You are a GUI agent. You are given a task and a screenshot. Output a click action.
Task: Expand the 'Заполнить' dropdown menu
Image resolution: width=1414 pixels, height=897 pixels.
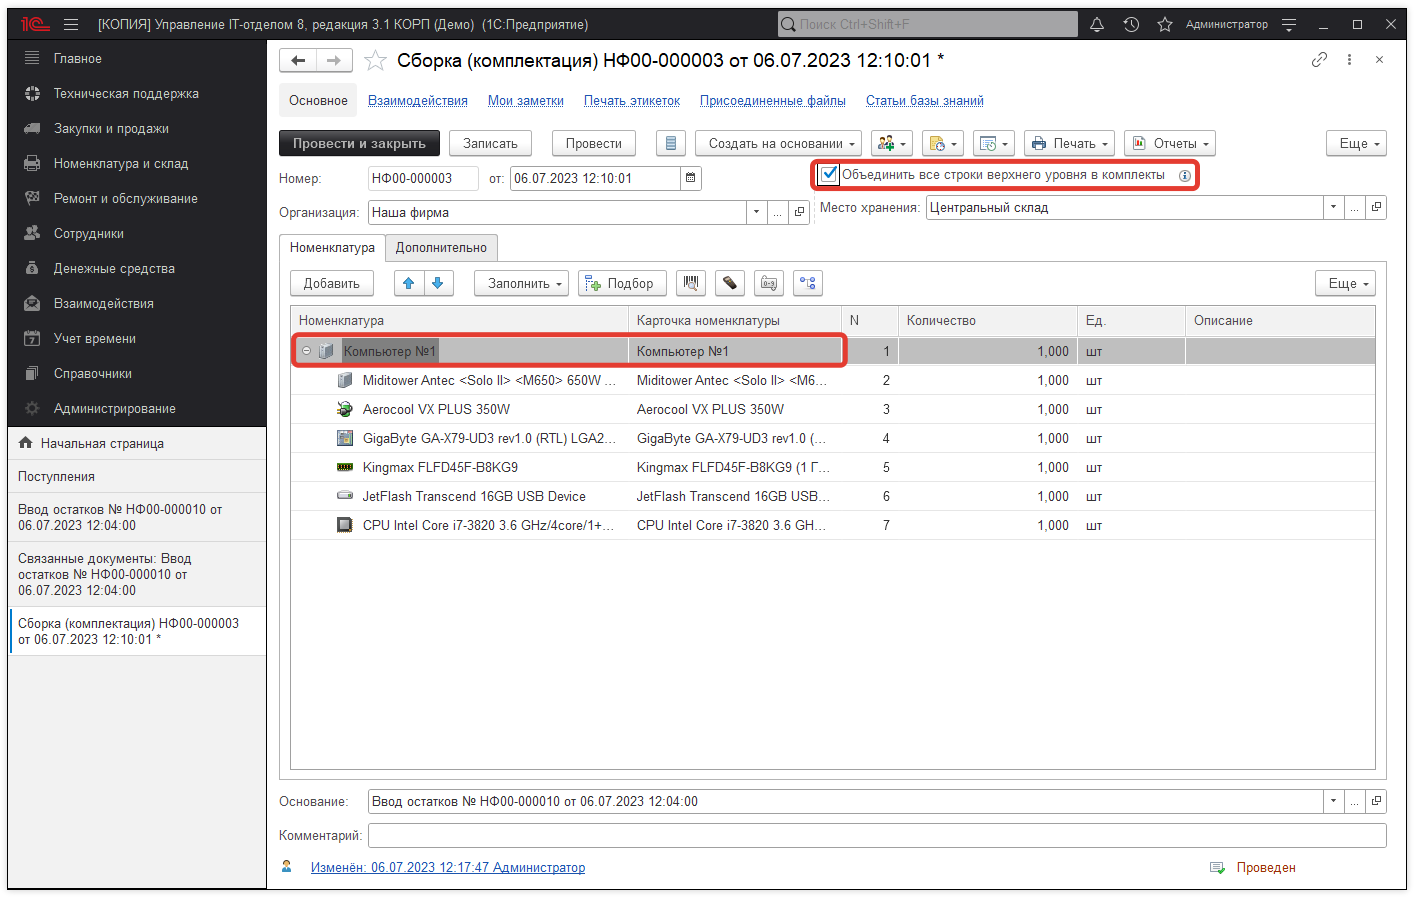pos(521,283)
